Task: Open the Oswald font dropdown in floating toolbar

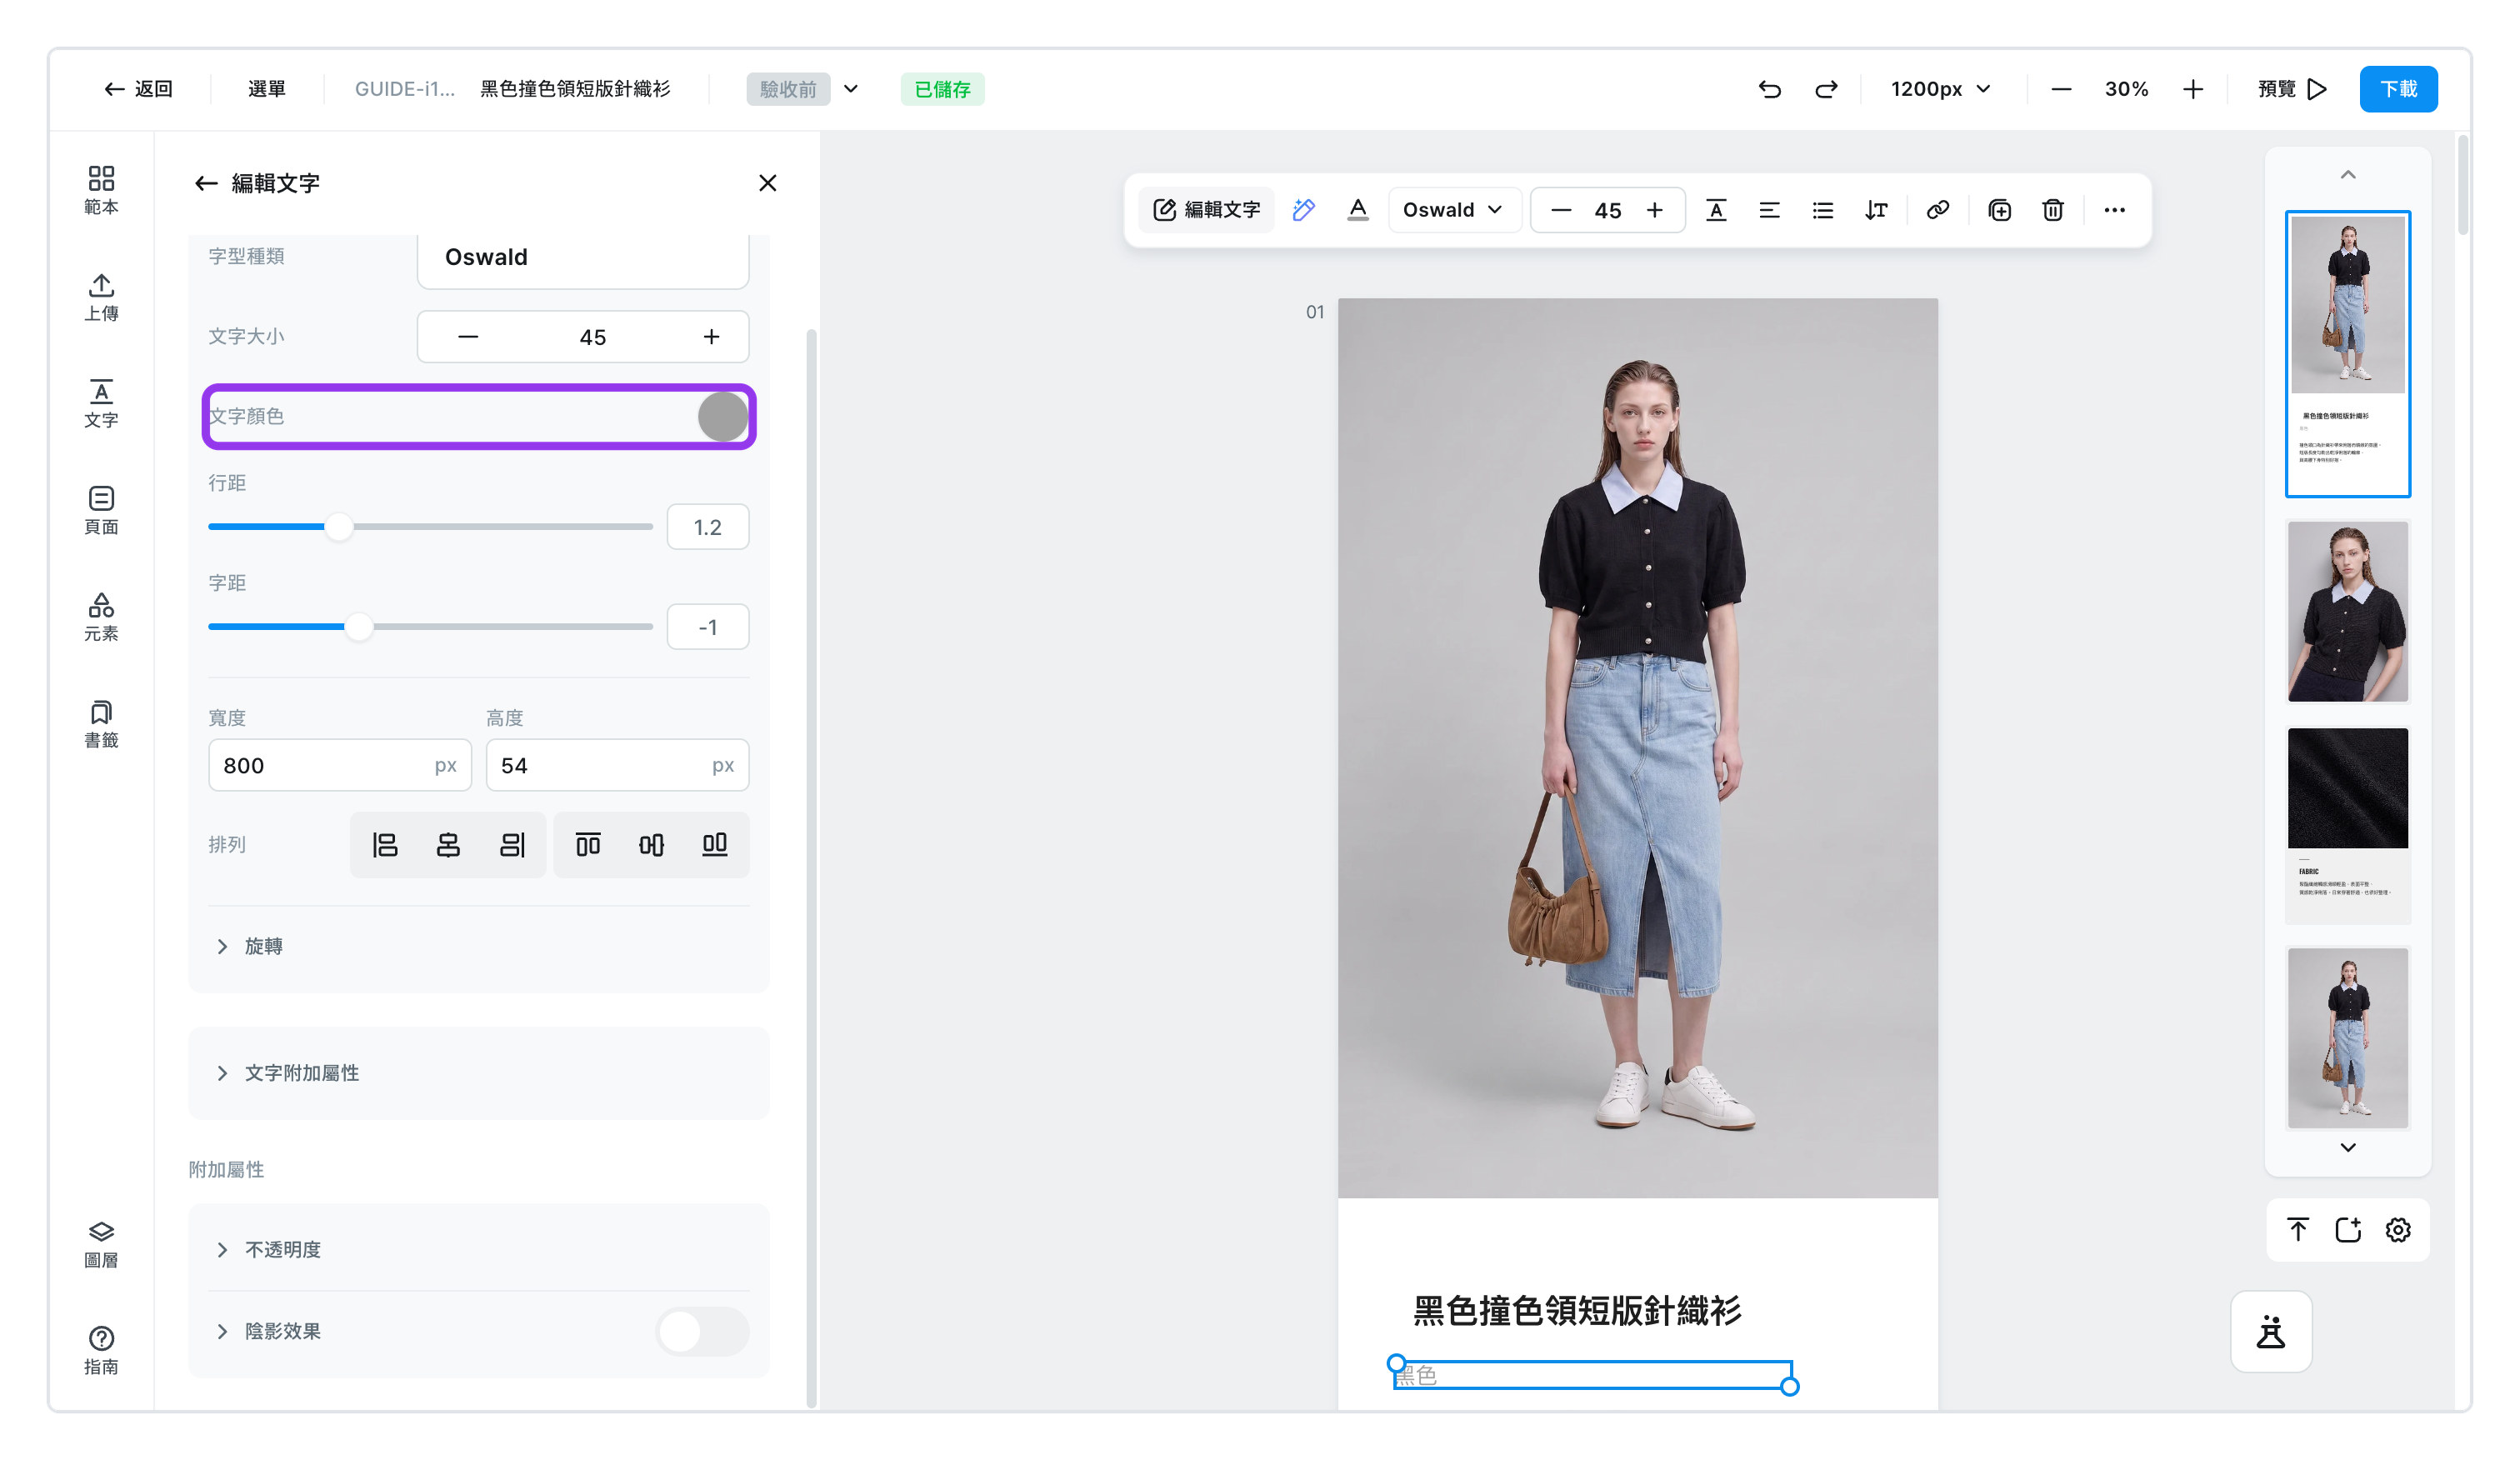Action: point(1453,210)
